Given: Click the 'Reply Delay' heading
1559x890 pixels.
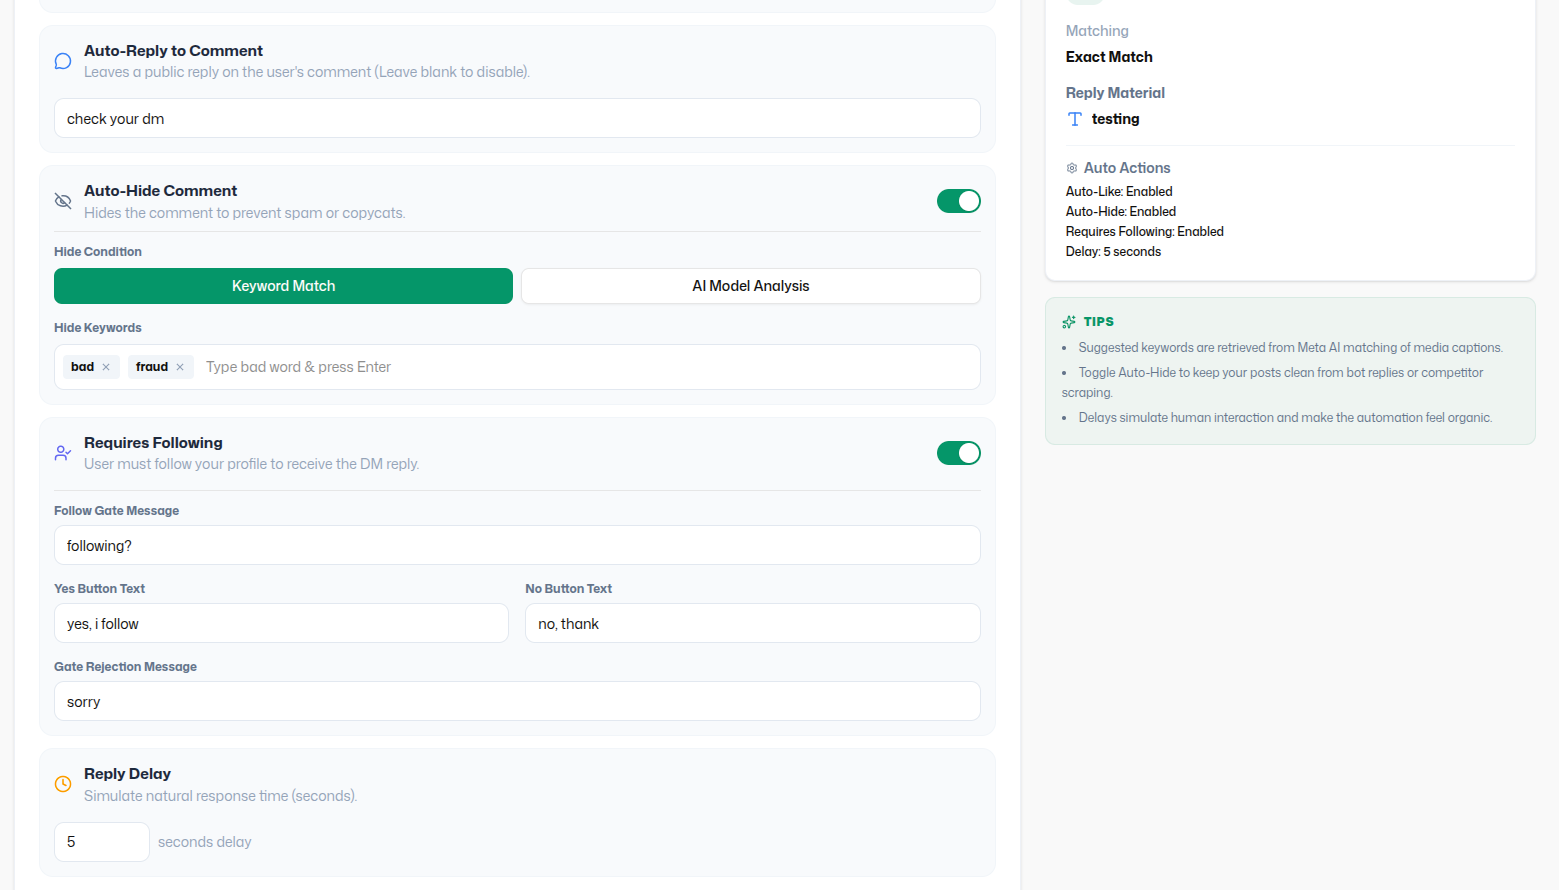Looking at the screenshot, I should point(127,774).
